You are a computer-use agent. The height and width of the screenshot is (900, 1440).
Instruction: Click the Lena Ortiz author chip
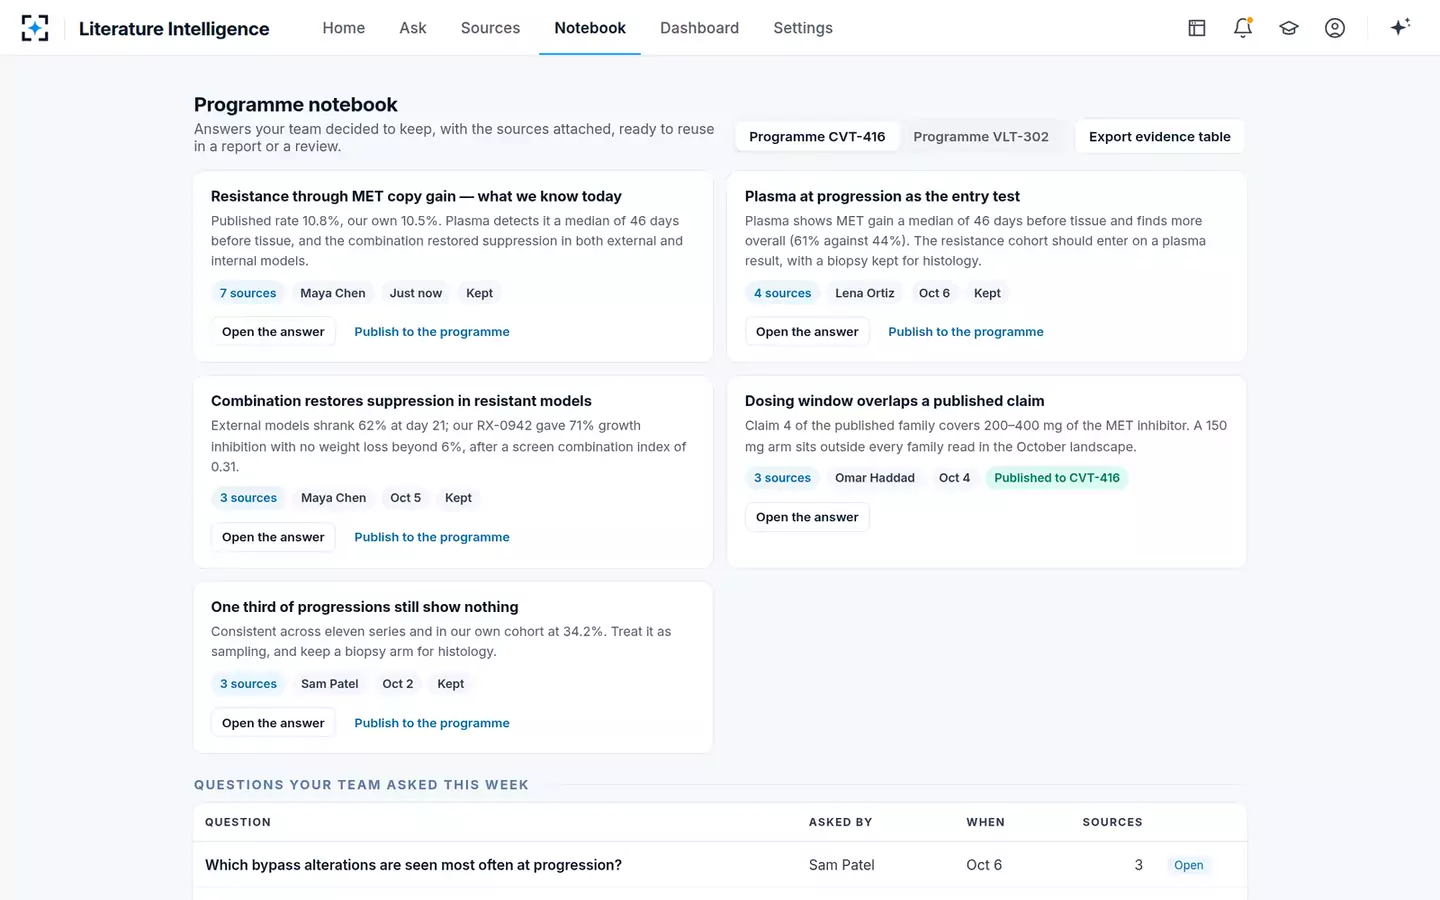point(865,293)
